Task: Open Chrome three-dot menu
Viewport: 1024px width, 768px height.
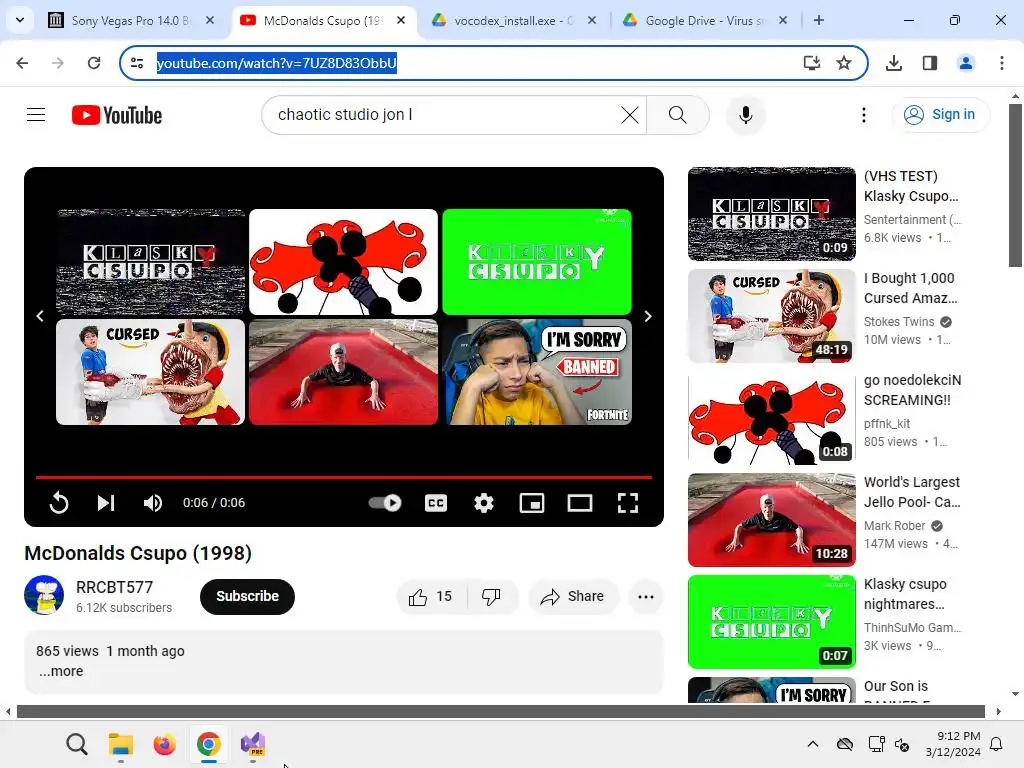Action: (1002, 63)
